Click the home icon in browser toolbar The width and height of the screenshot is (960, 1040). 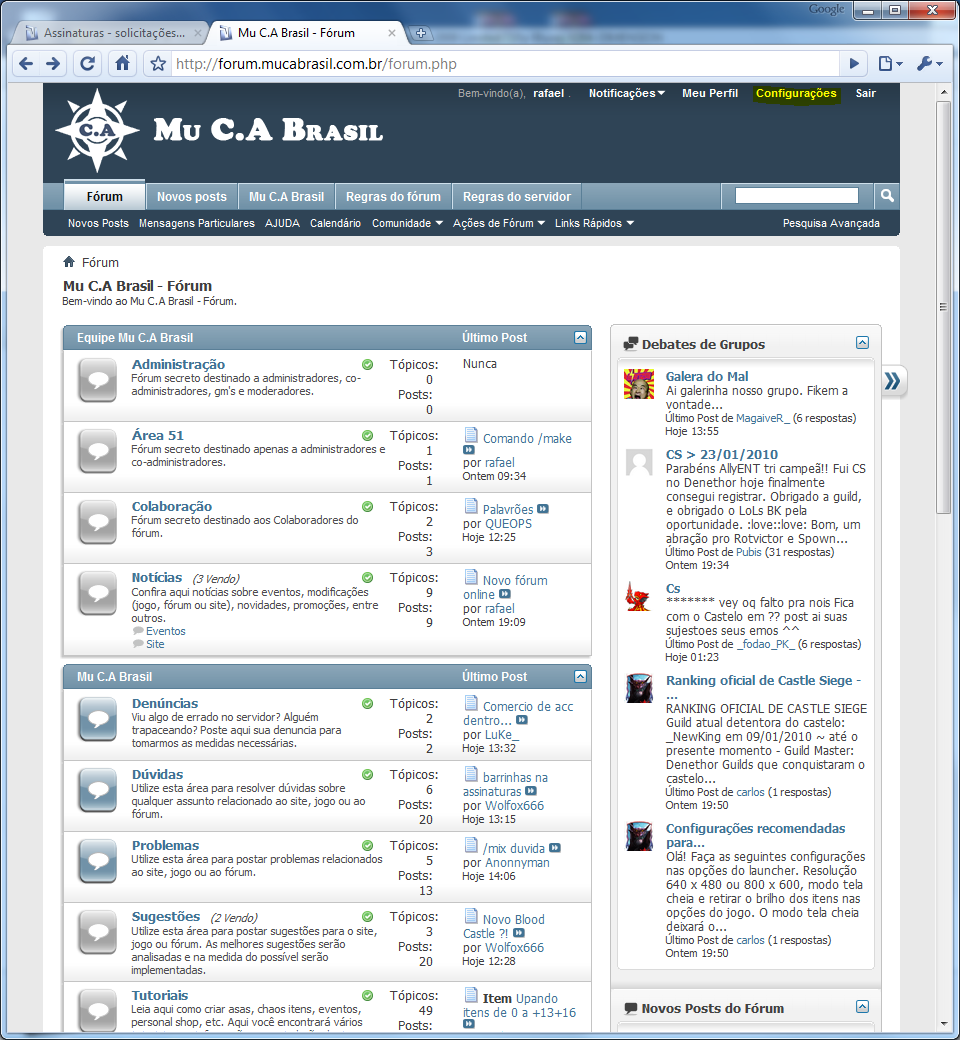coord(122,64)
